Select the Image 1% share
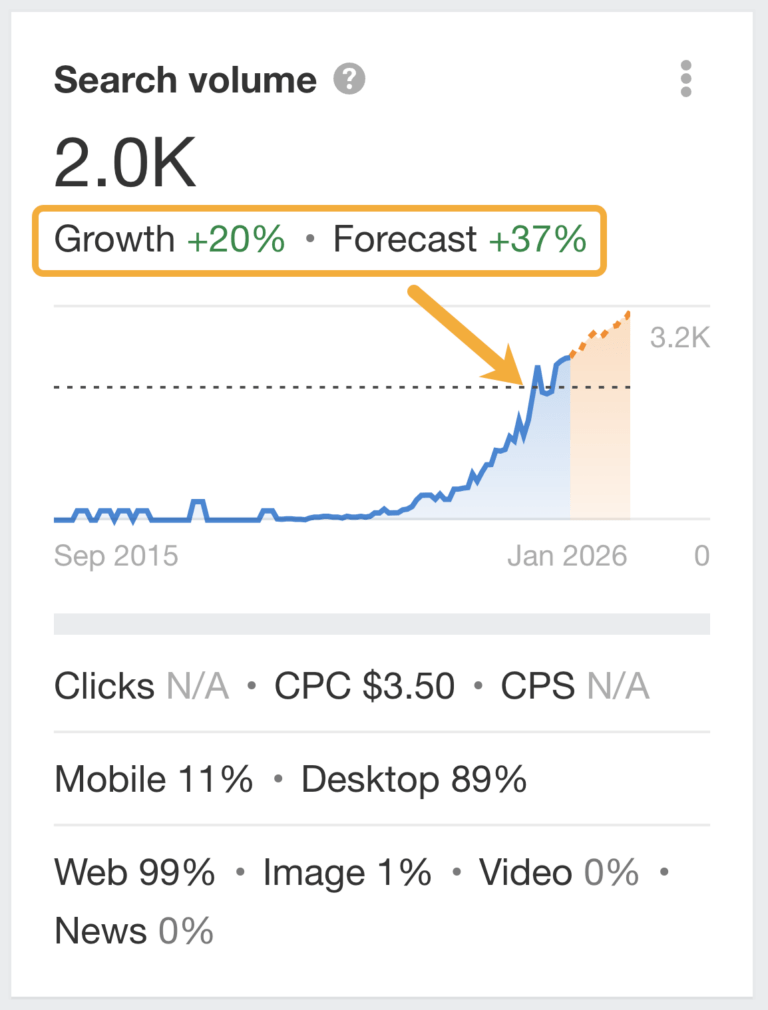 pyautogui.click(x=347, y=872)
